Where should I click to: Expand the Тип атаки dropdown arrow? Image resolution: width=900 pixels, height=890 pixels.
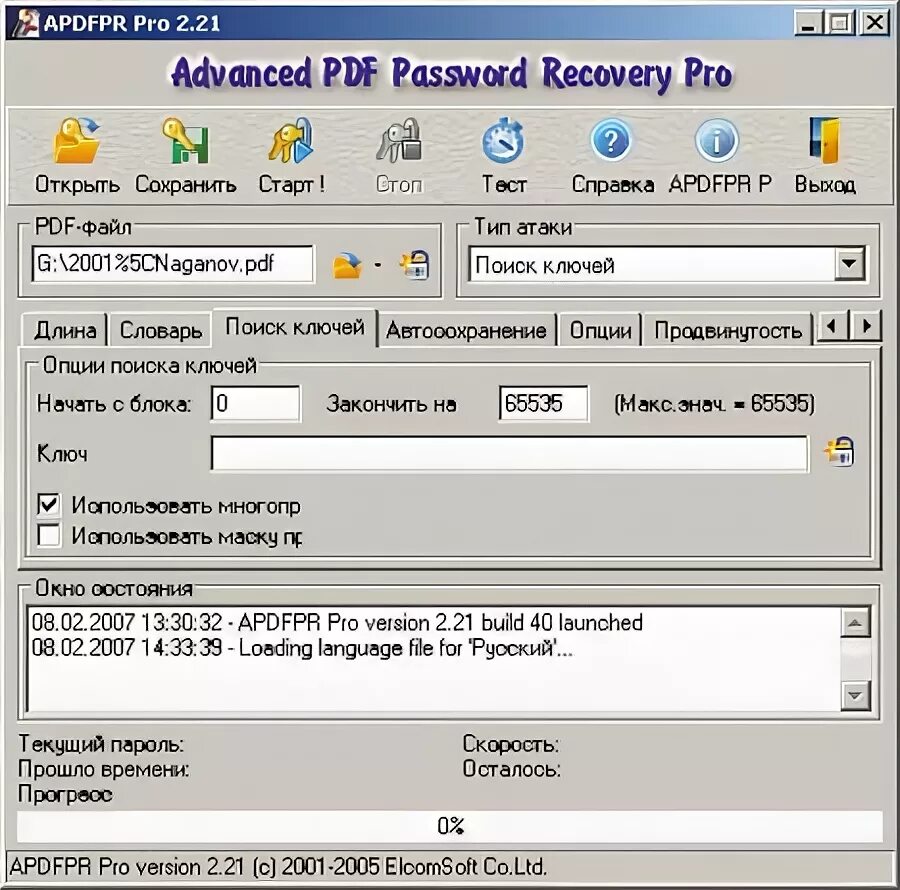pos(850,264)
